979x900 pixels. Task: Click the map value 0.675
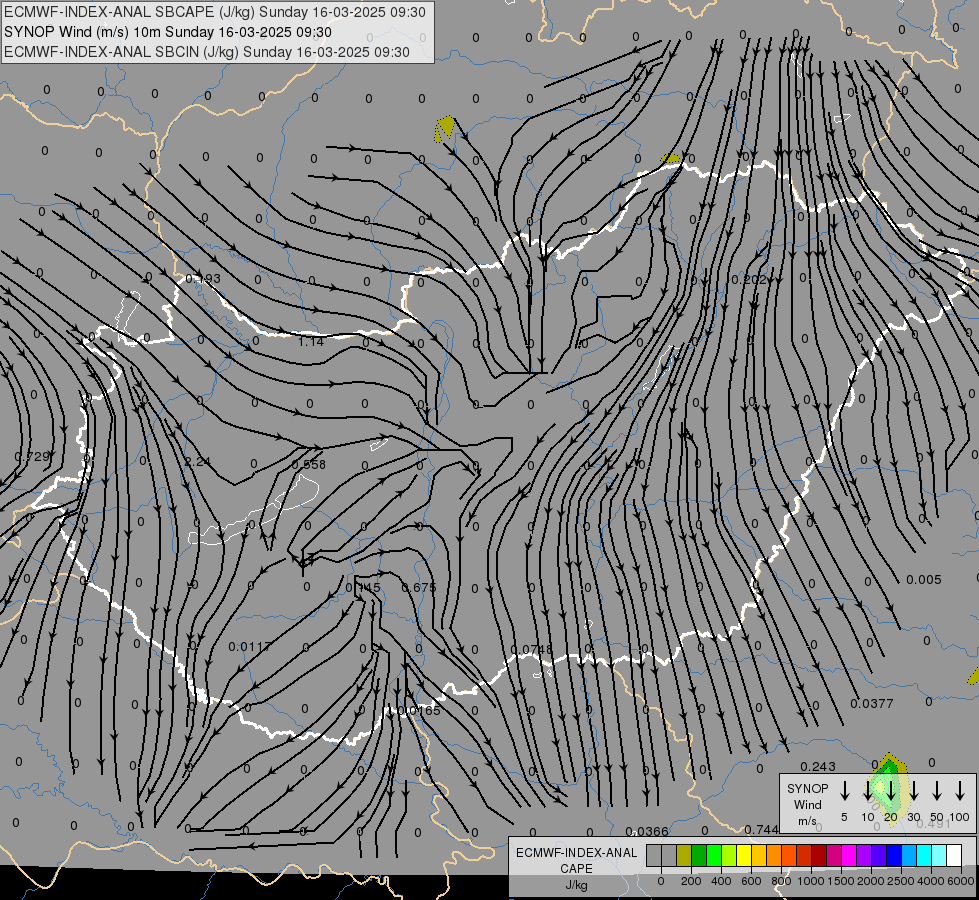(x=418, y=588)
